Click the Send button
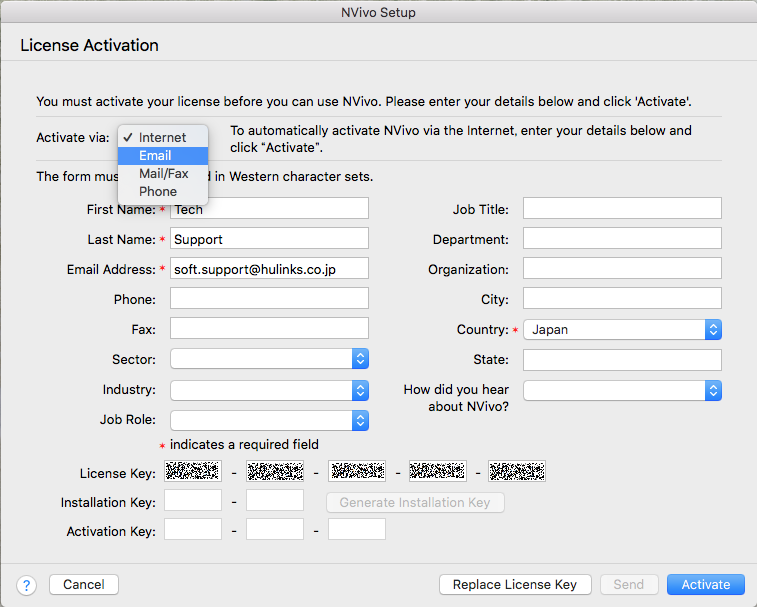The image size is (757, 607). click(629, 585)
